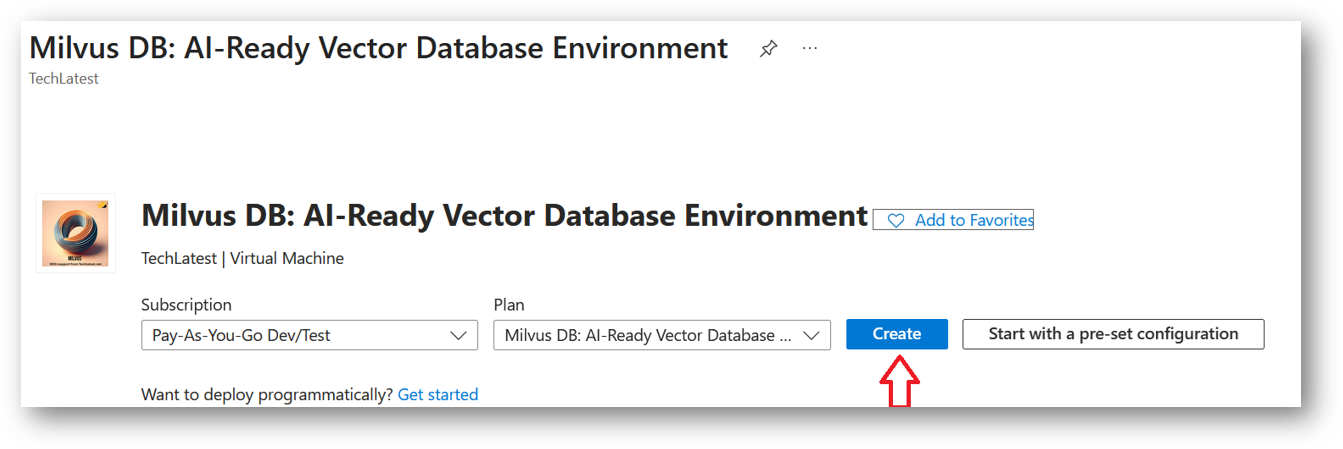Click the Add to Favorites text

tap(974, 220)
